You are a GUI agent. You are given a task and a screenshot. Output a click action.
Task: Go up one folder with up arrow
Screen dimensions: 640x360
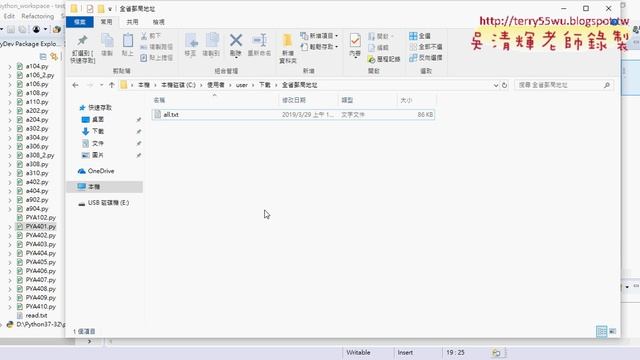point(111,85)
